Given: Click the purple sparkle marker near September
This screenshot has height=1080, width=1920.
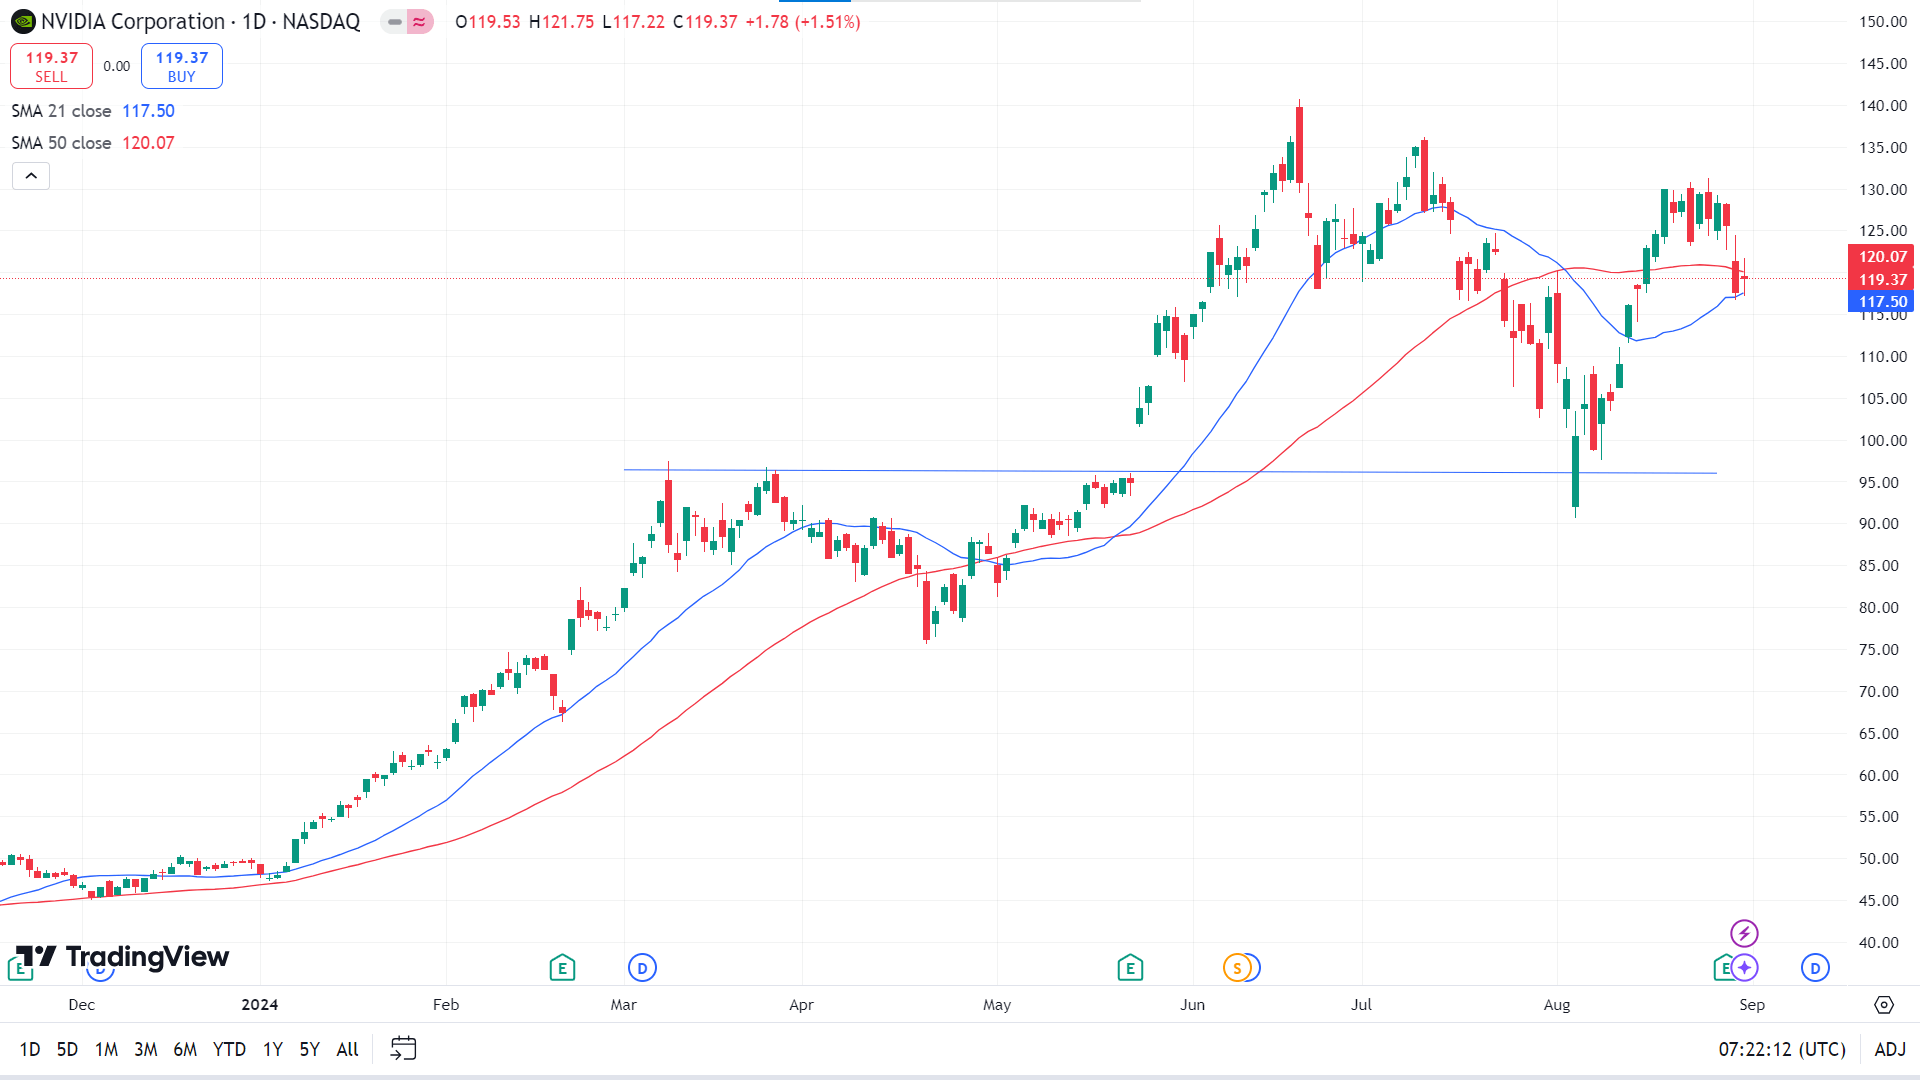Looking at the screenshot, I should pos(1745,968).
